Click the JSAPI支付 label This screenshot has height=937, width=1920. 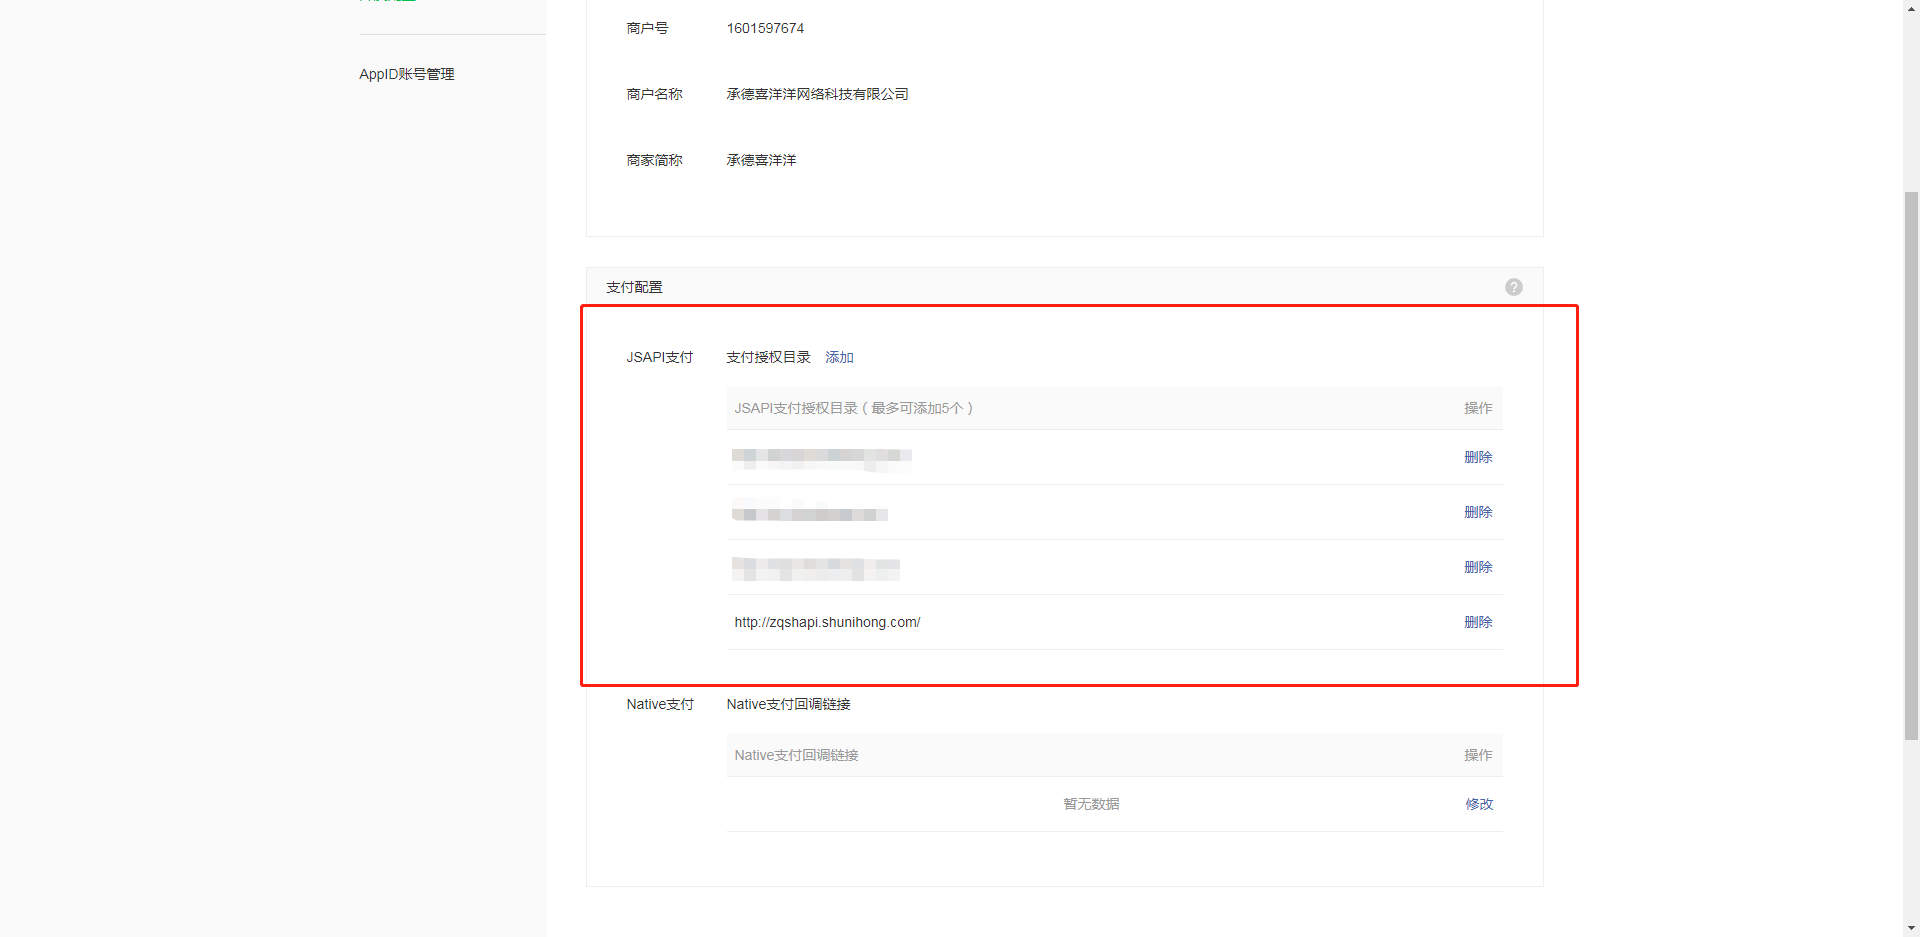tap(659, 357)
